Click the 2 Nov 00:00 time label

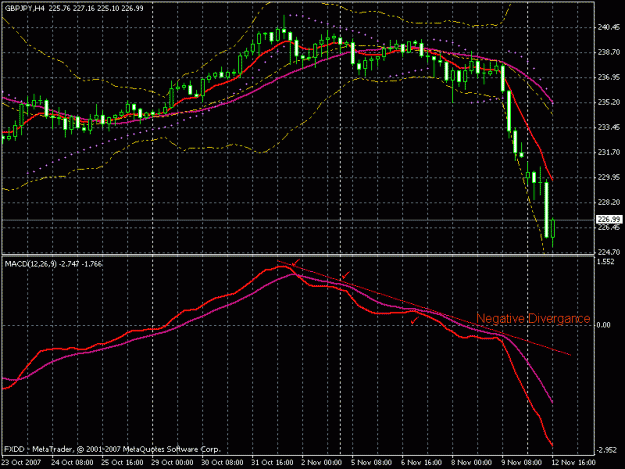click(321, 463)
